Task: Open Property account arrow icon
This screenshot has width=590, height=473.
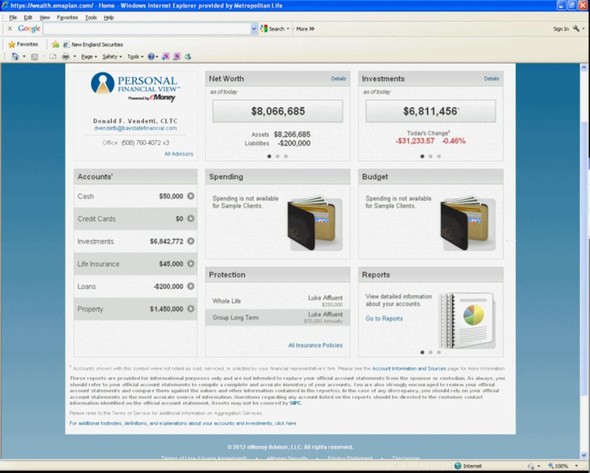Action: pyautogui.click(x=191, y=309)
